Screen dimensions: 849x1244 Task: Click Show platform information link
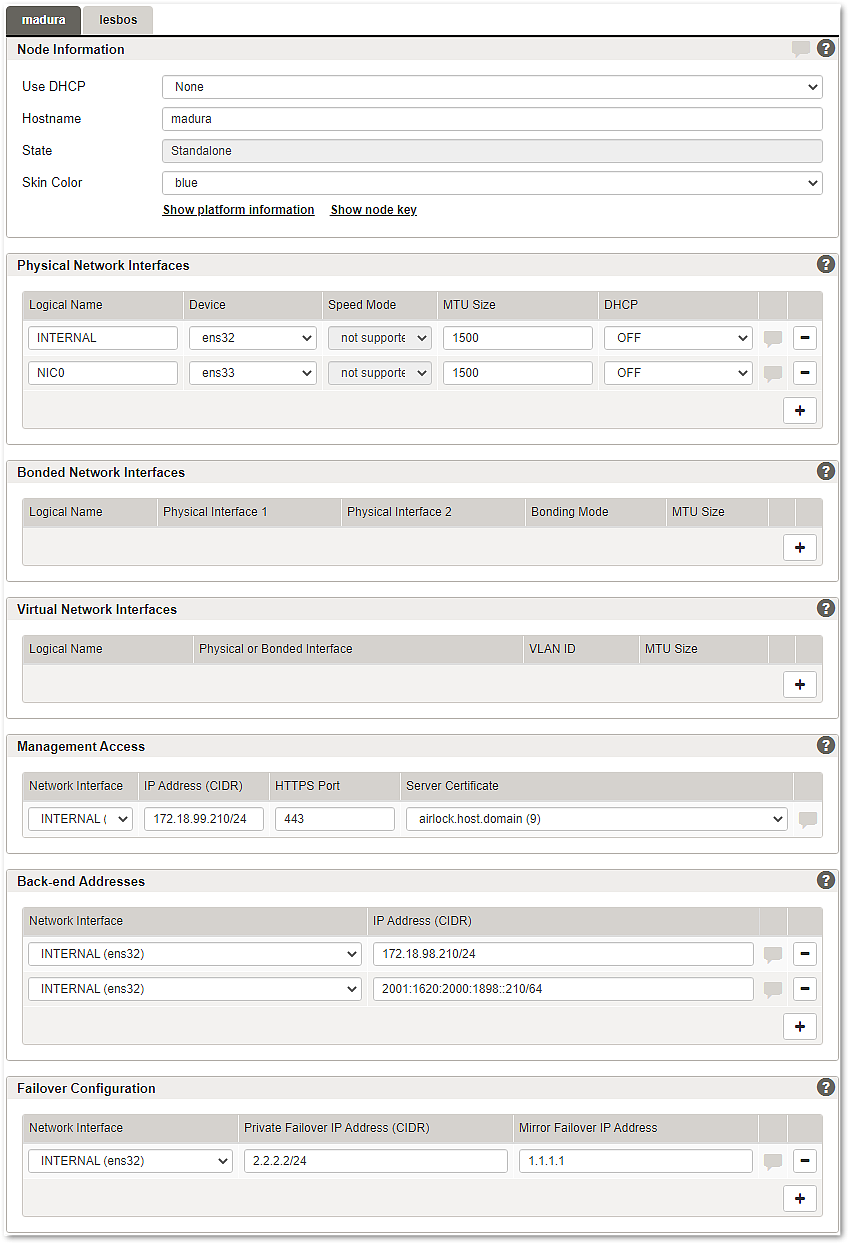[239, 210]
